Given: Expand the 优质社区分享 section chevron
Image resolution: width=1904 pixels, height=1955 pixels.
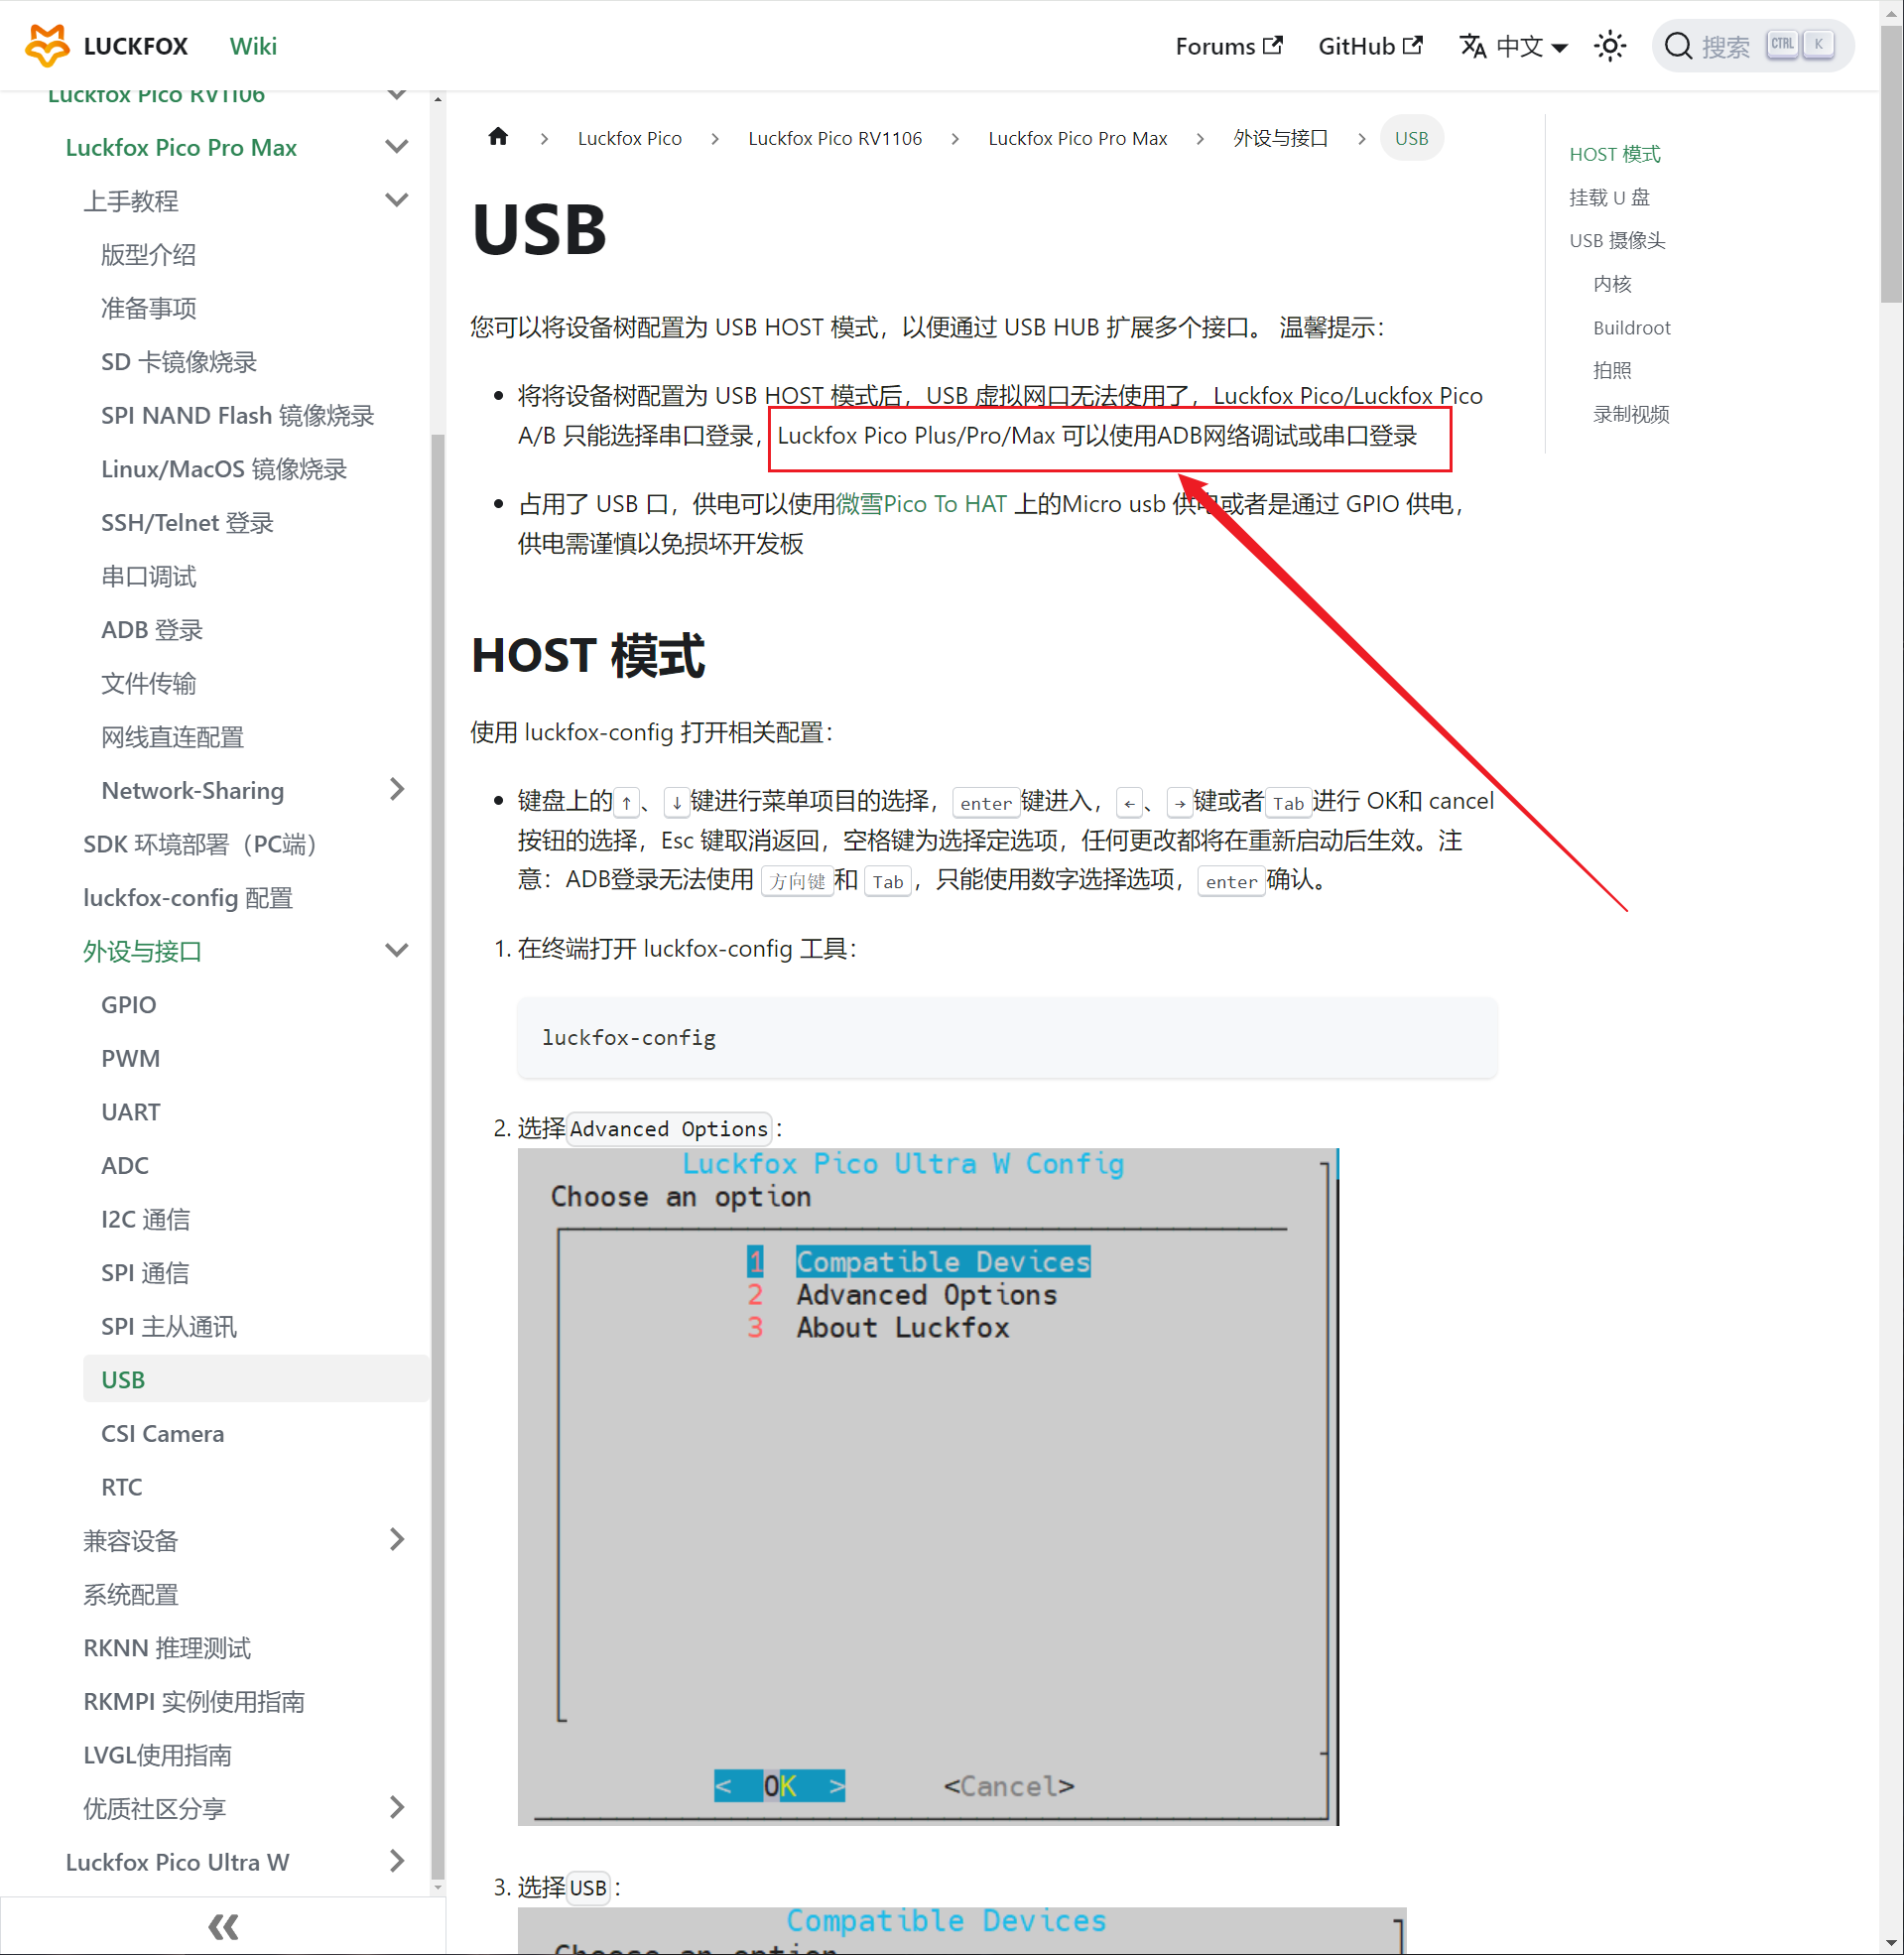Looking at the screenshot, I should coord(397,1808).
